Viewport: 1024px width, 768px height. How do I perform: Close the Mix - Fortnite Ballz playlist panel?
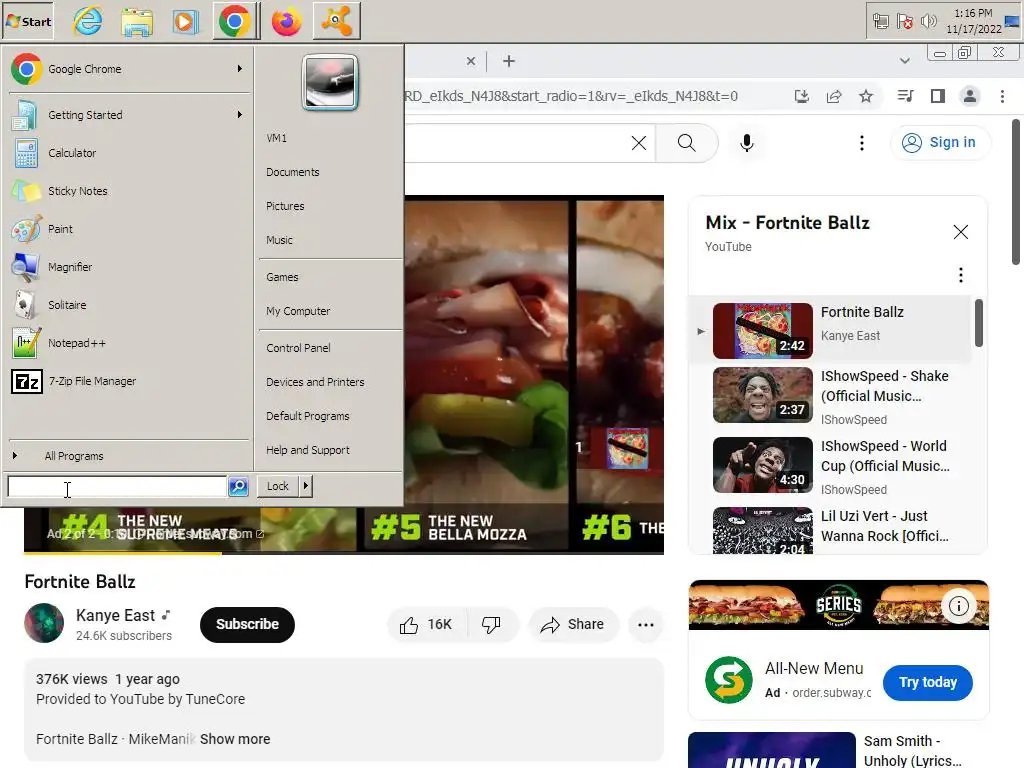[961, 232]
